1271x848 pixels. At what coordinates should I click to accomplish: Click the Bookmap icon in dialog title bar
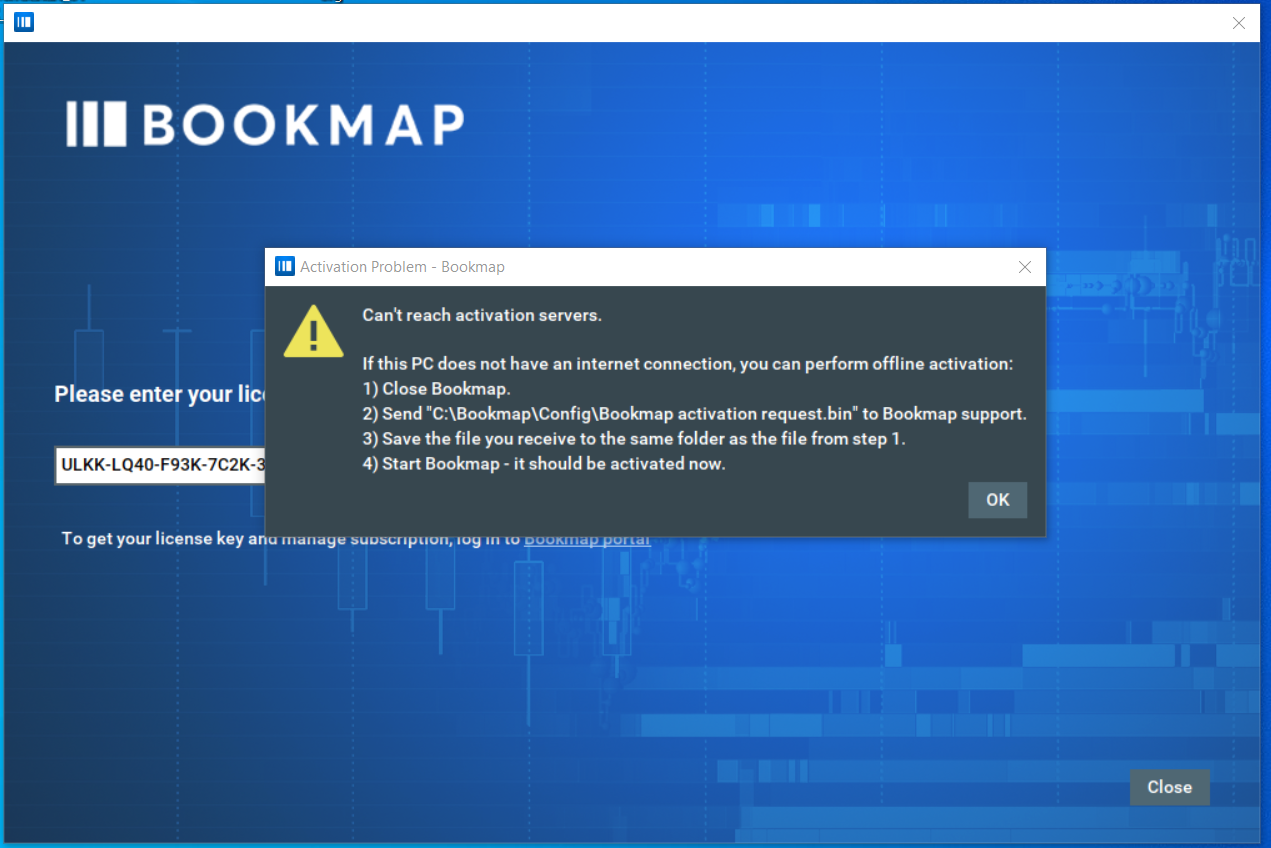[x=285, y=267]
